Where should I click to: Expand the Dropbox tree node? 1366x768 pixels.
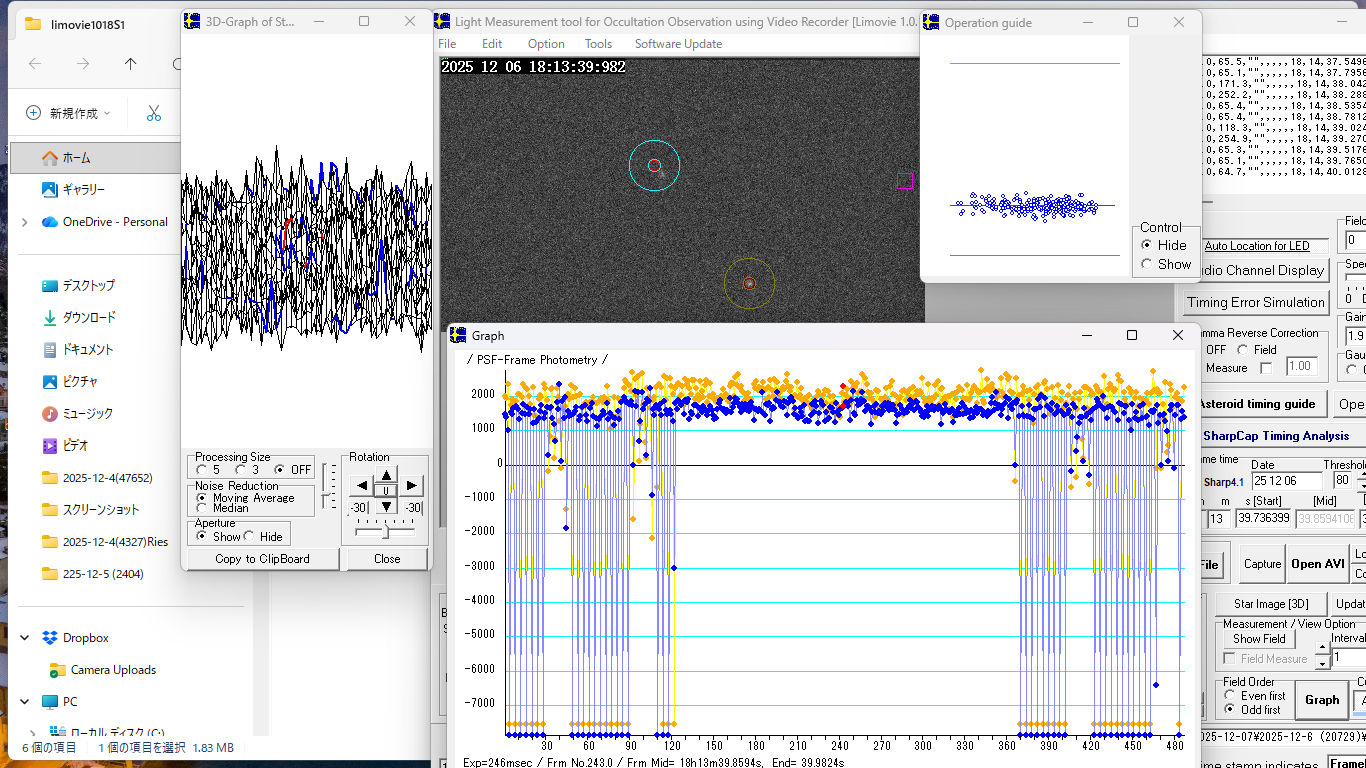[x=25, y=638]
